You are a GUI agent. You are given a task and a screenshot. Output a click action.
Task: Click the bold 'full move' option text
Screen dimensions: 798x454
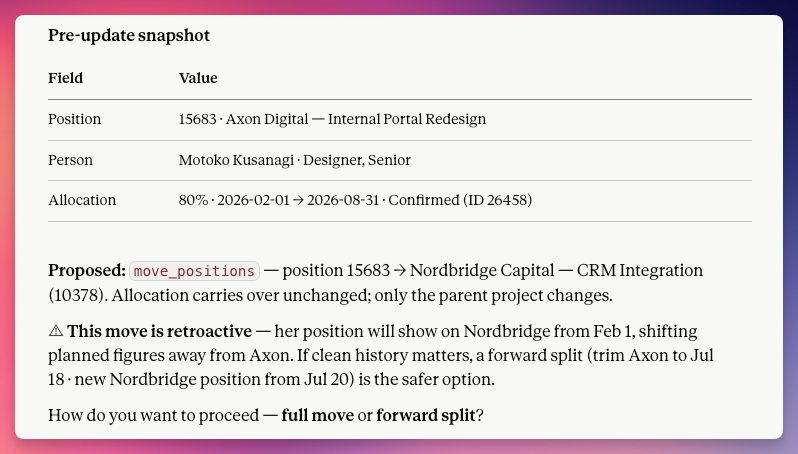click(x=318, y=415)
